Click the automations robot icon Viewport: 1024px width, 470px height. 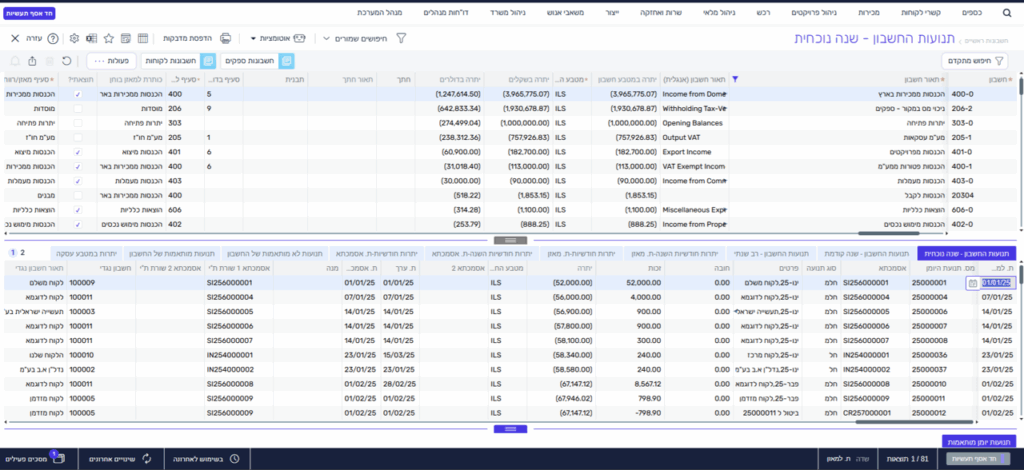[299, 39]
